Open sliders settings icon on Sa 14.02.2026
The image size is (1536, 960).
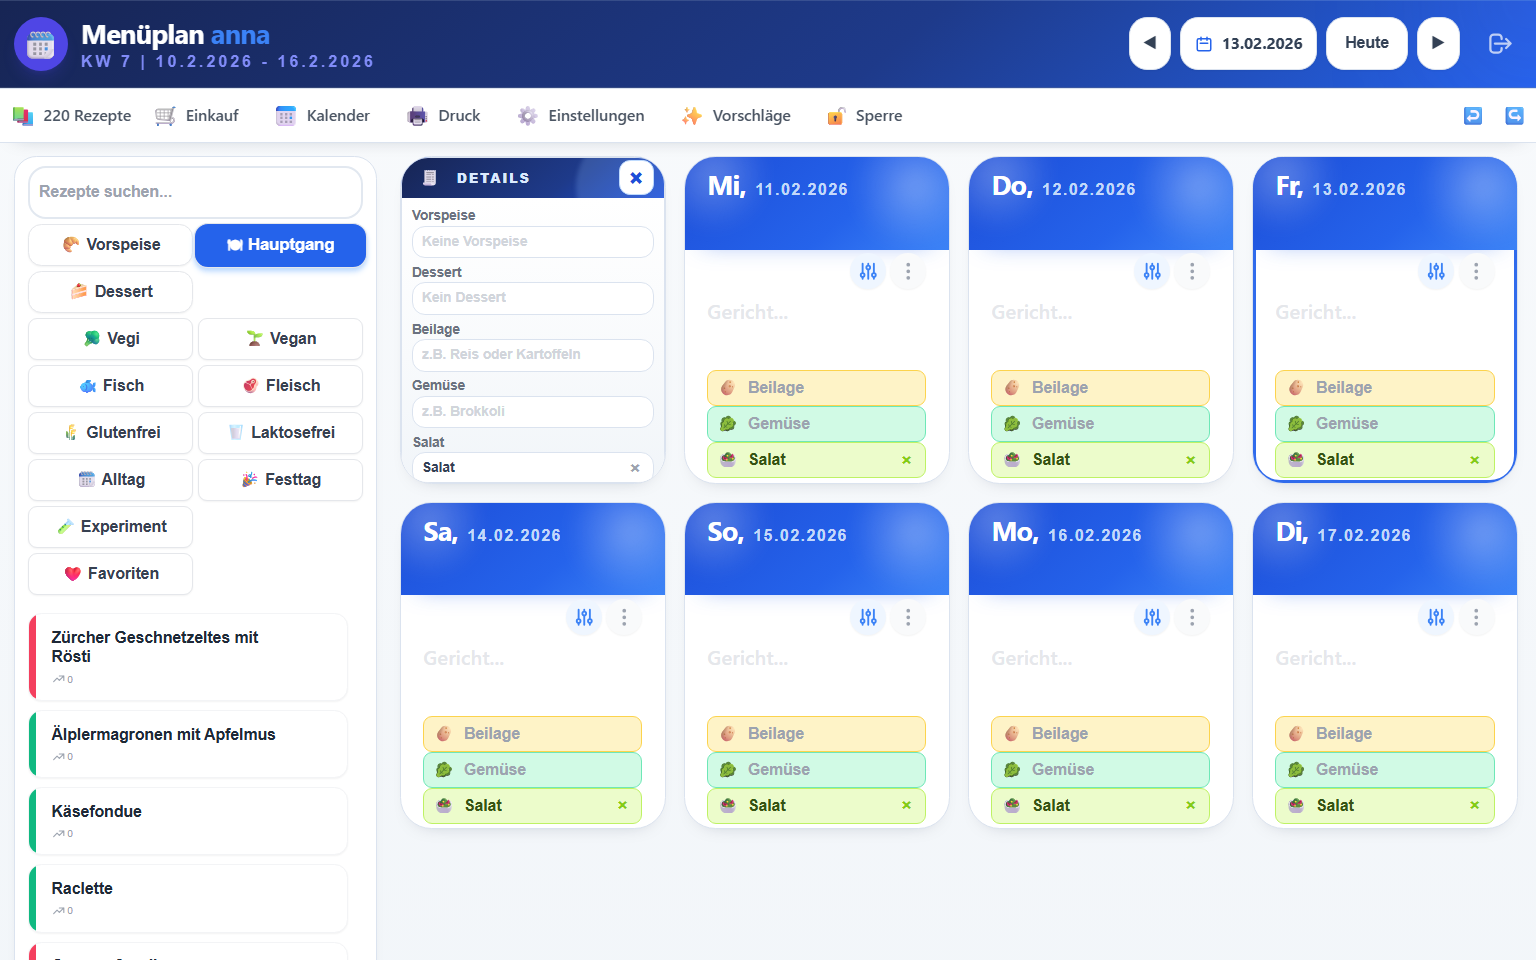pos(584,617)
